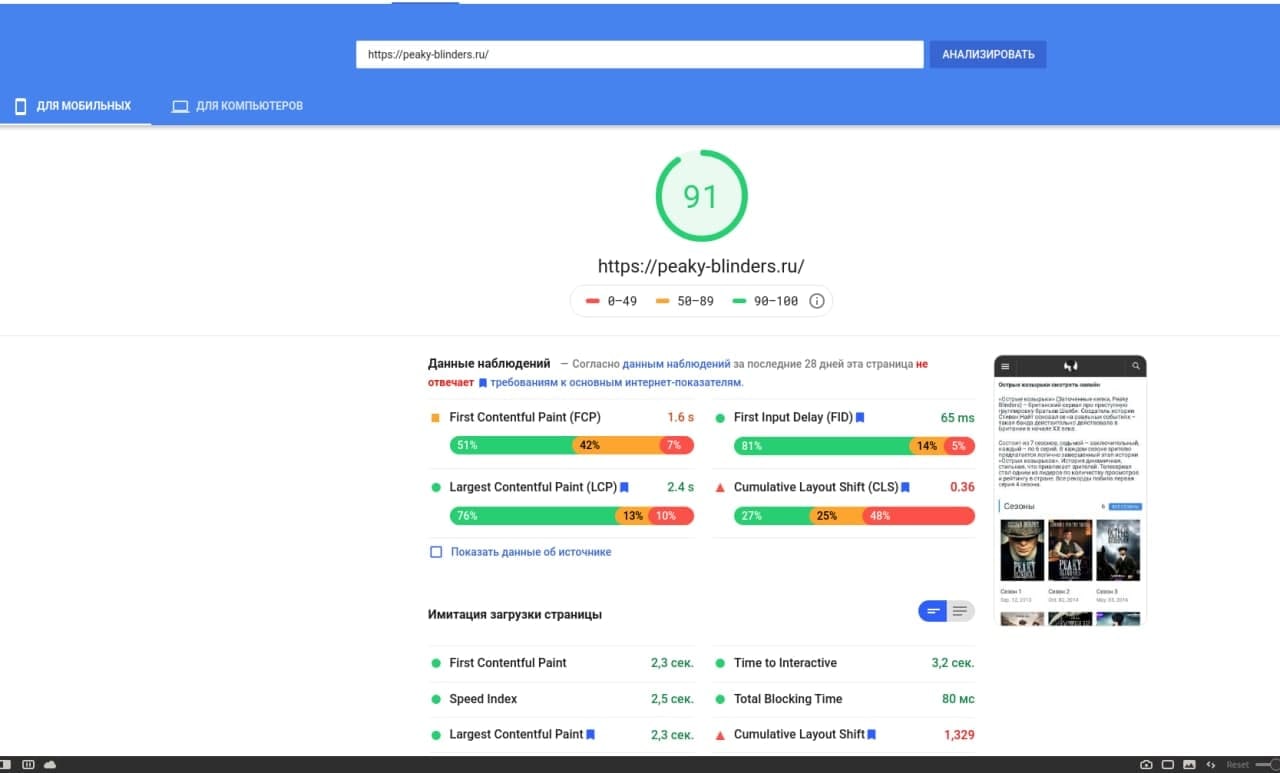
Task: Click the https://peaky-blinders.ru/ heading under the score
Action: pyautogui.click(x=701, y=266)
